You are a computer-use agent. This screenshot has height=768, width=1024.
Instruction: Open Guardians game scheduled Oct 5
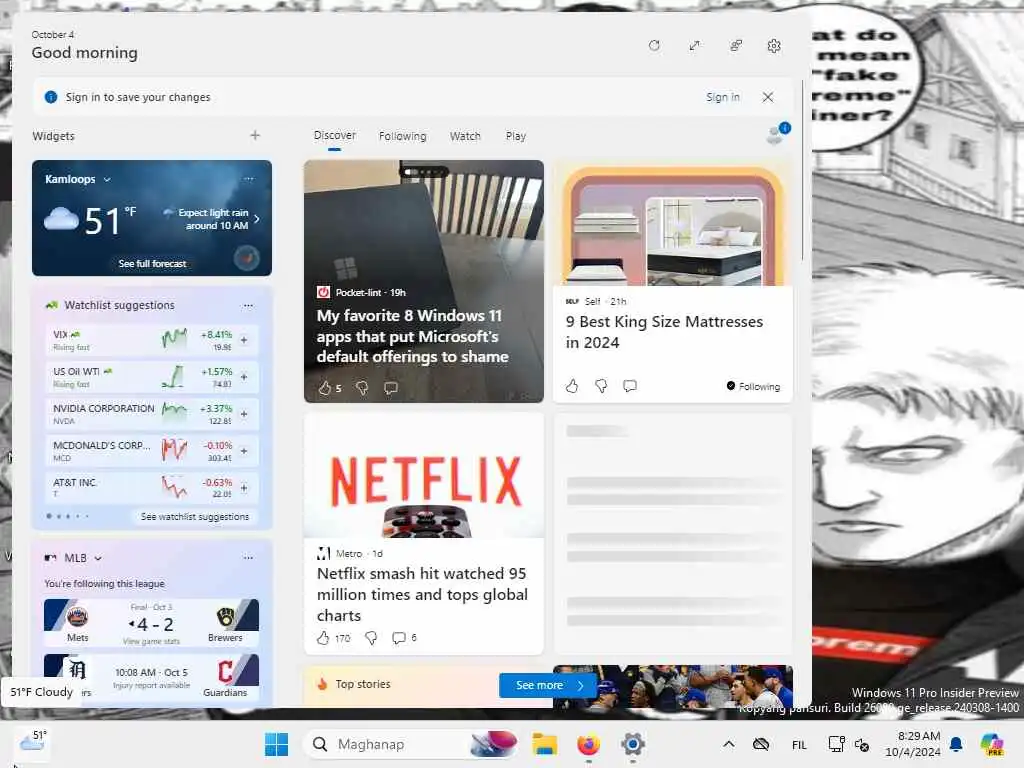152,679
